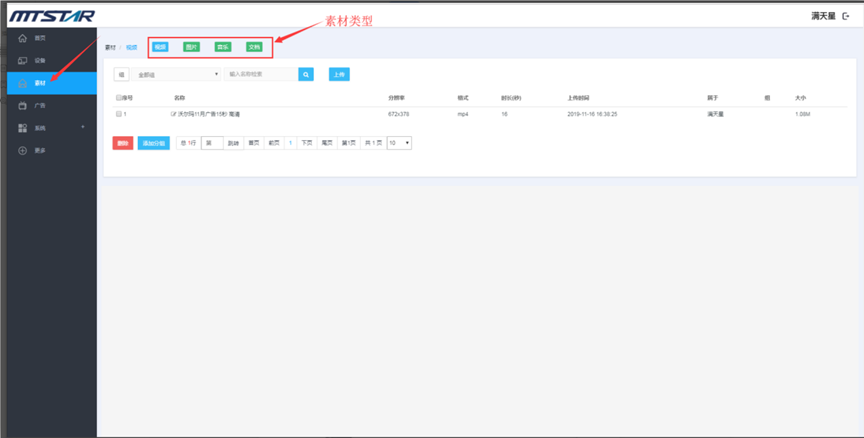Screen dimensions: 864x438
Task: Click the 系统 grid icon in sidebar
Action: point(22,128)
